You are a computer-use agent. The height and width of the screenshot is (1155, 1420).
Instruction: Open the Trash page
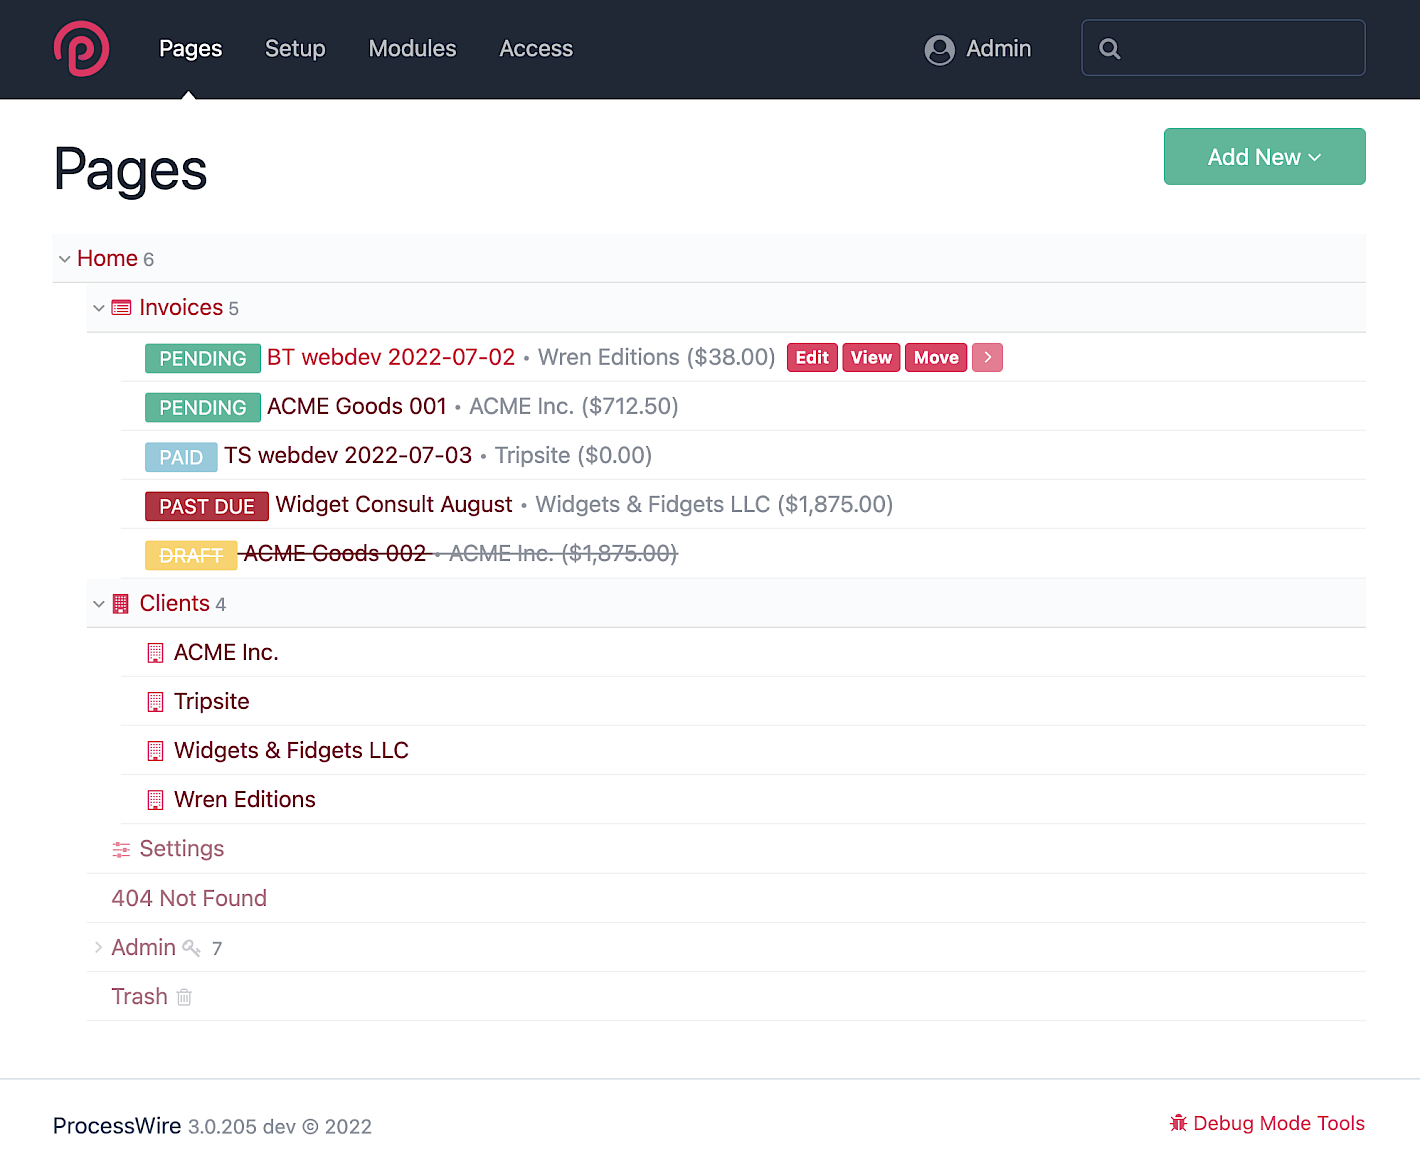[x=139, y=996]
